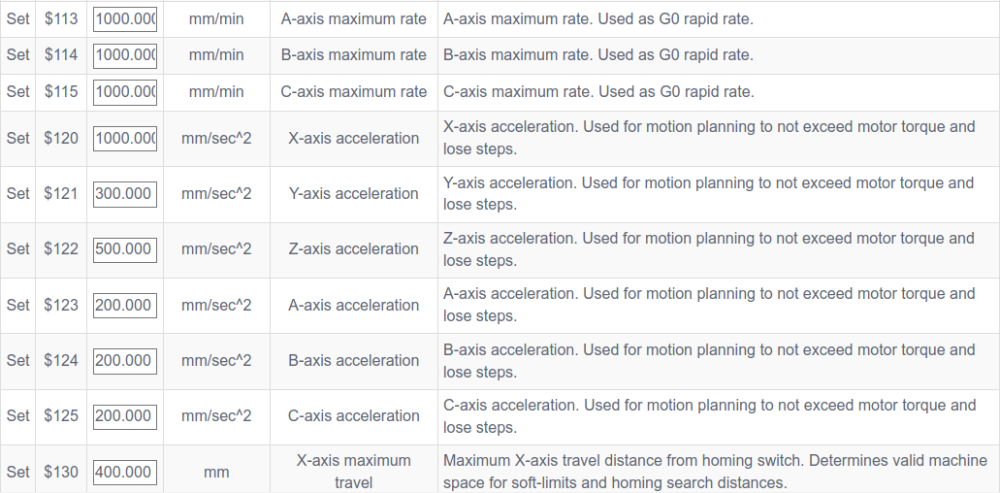Click Set button for $113 row
Screen dimensions: 1000x493
click(18, 19)
